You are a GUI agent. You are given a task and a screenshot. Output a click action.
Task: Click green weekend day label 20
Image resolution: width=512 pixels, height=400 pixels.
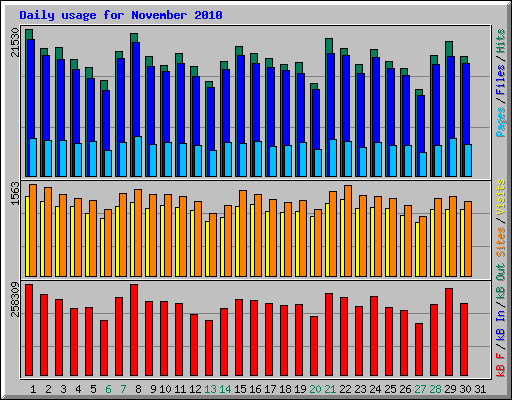click(x=315, y=389)
